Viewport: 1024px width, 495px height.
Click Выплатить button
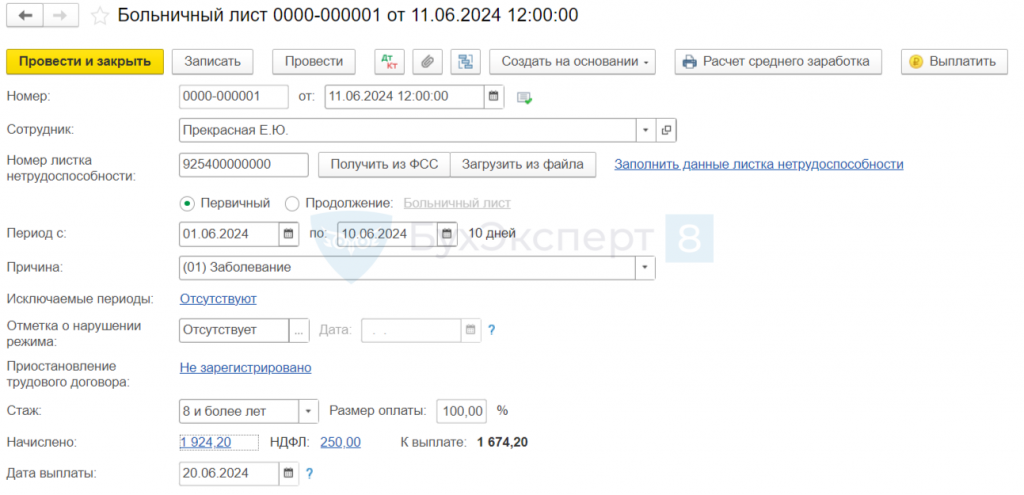tap(954, 61)
